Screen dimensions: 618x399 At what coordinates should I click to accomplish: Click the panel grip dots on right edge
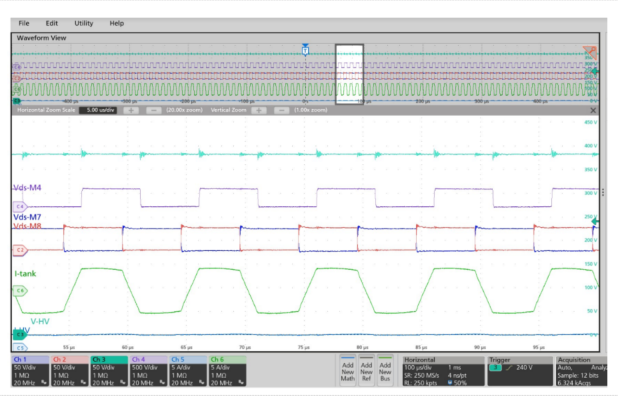pos(603,192)
